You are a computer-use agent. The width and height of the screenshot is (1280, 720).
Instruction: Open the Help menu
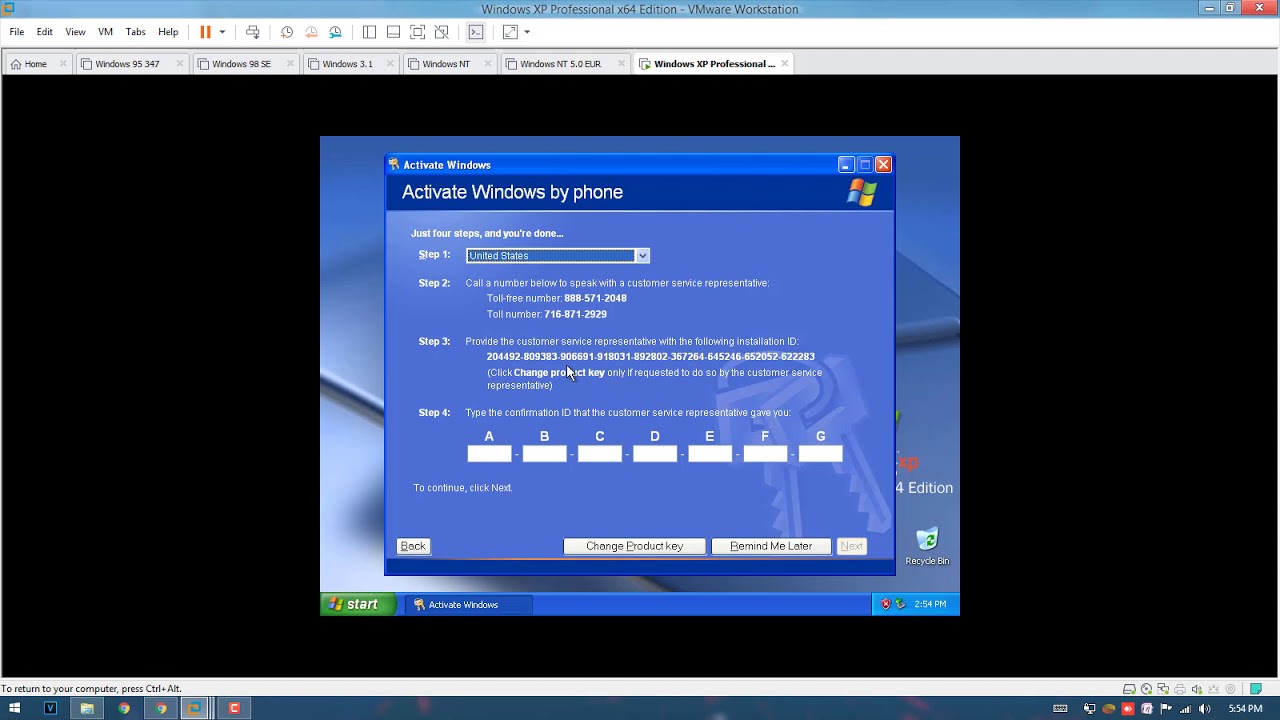tap(168, 32)
